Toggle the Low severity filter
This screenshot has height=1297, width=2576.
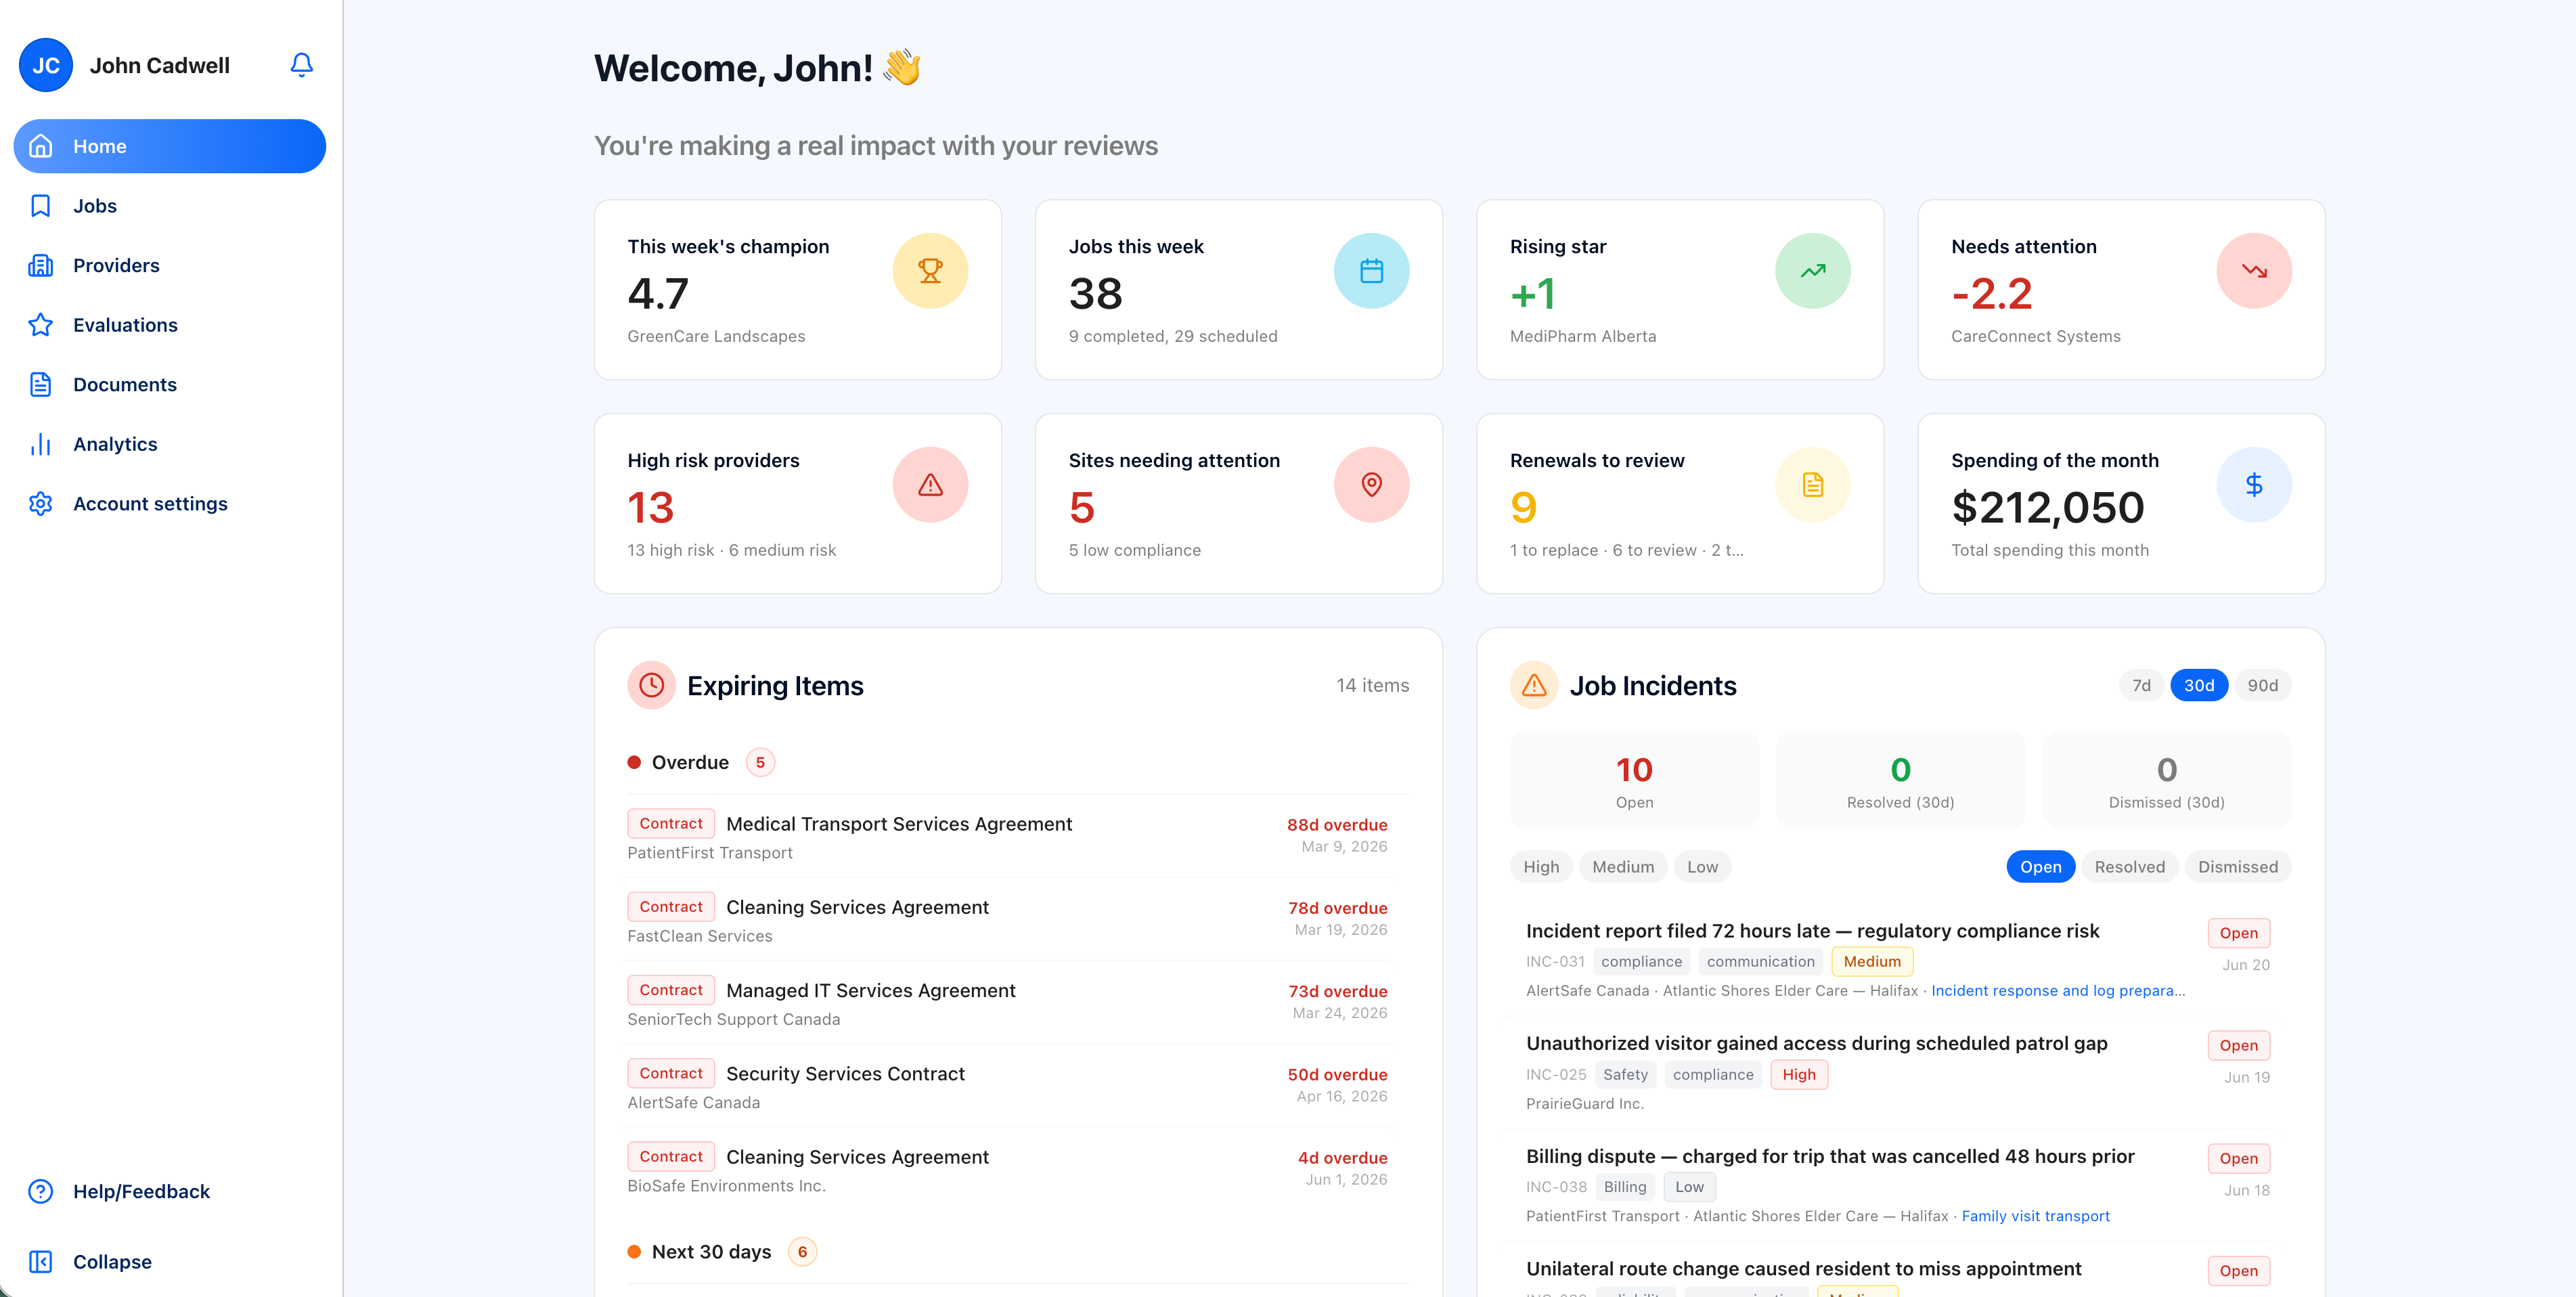click(x=1702, y=867)
